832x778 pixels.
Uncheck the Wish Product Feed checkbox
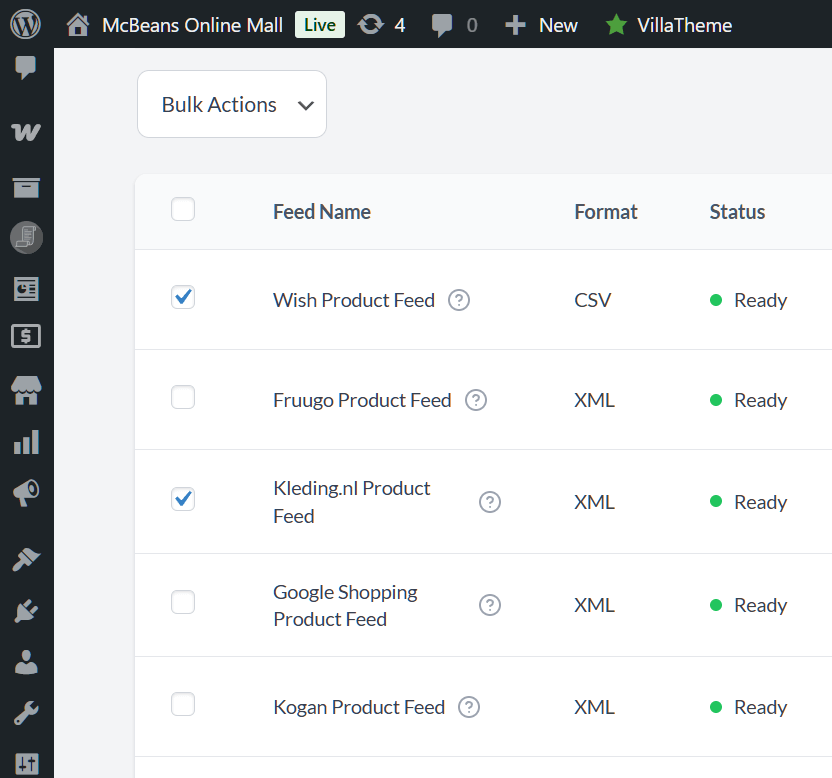click(x=183, y=297)
